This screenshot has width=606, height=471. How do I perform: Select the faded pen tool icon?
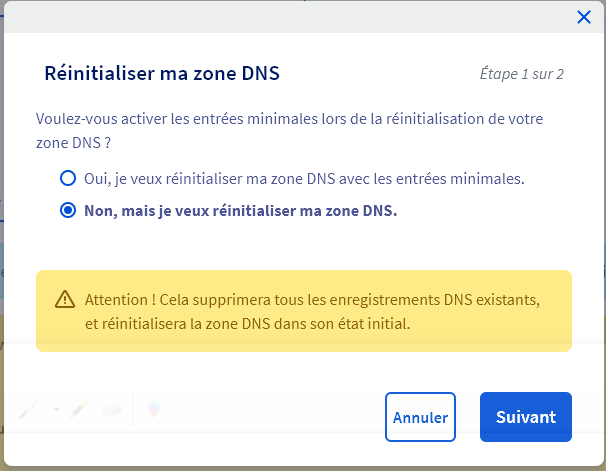click(29, 409)
